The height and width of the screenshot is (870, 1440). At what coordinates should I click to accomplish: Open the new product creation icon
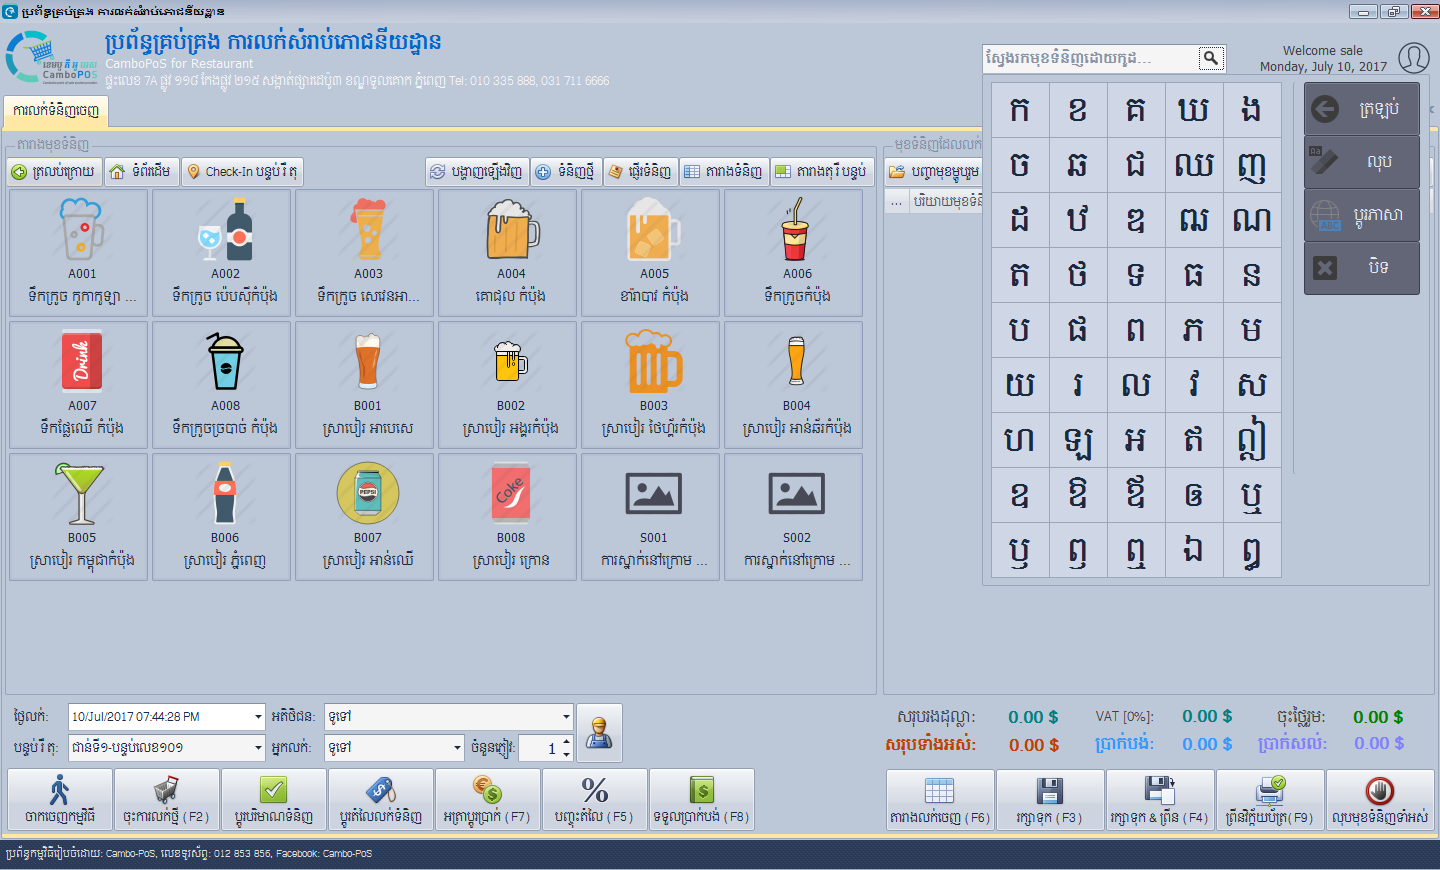(541, 172)
